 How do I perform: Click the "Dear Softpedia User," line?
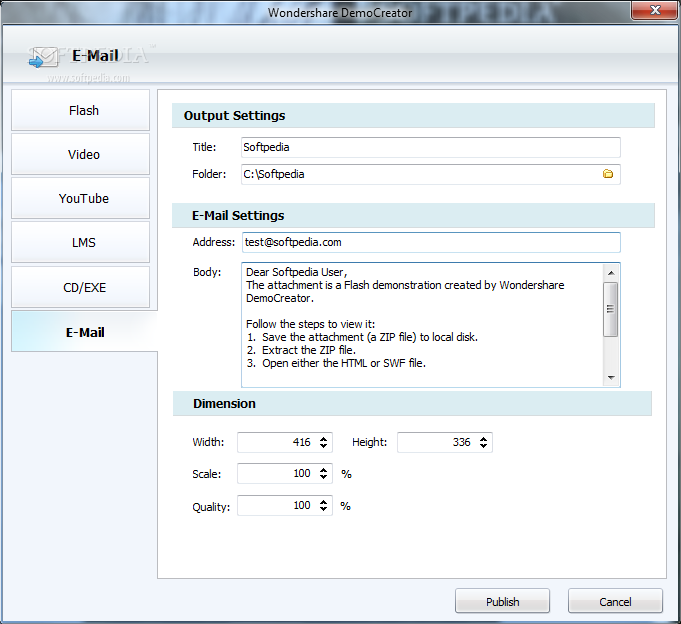coord(297,272)
